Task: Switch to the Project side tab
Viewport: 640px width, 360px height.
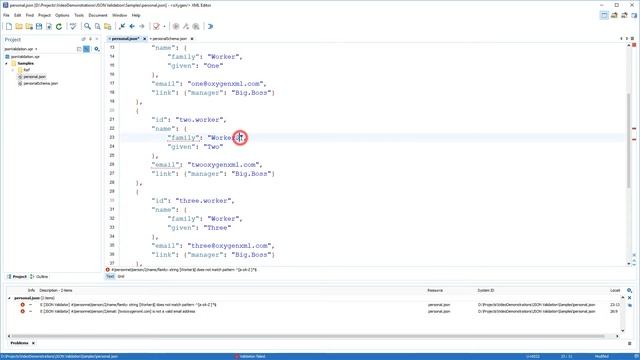Action: click(17, 277)
